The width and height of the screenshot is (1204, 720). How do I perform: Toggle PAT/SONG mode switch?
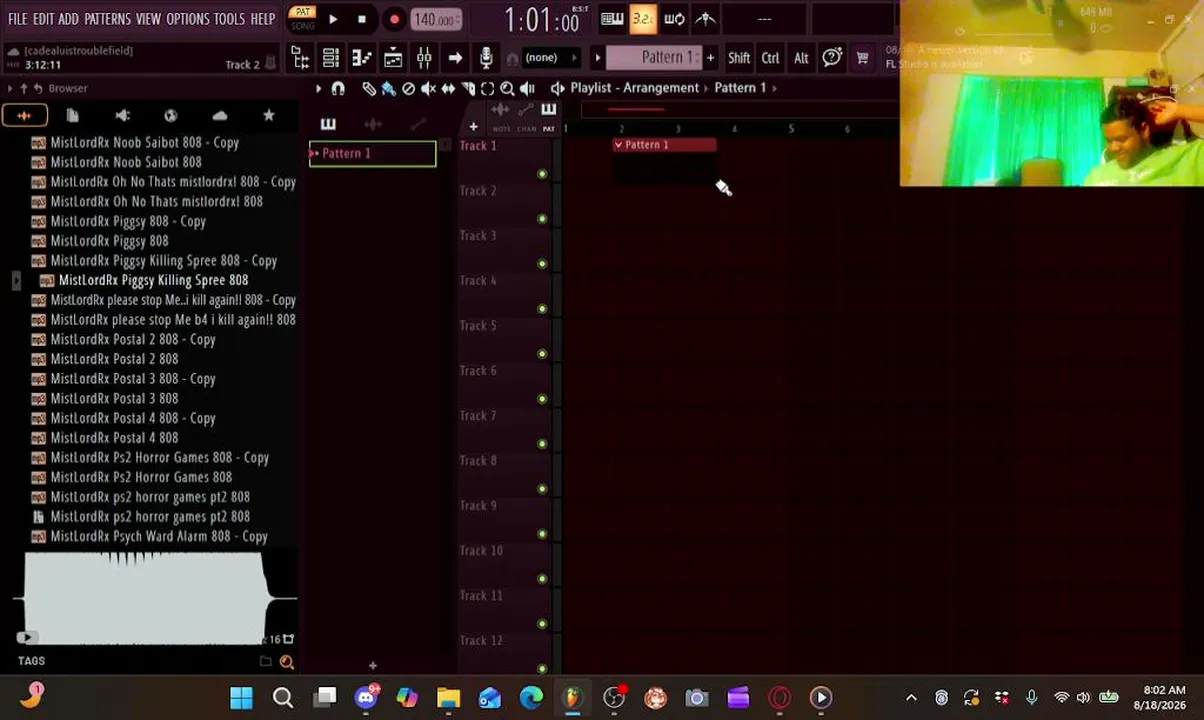pyautogui.click(x=302, y=19)
